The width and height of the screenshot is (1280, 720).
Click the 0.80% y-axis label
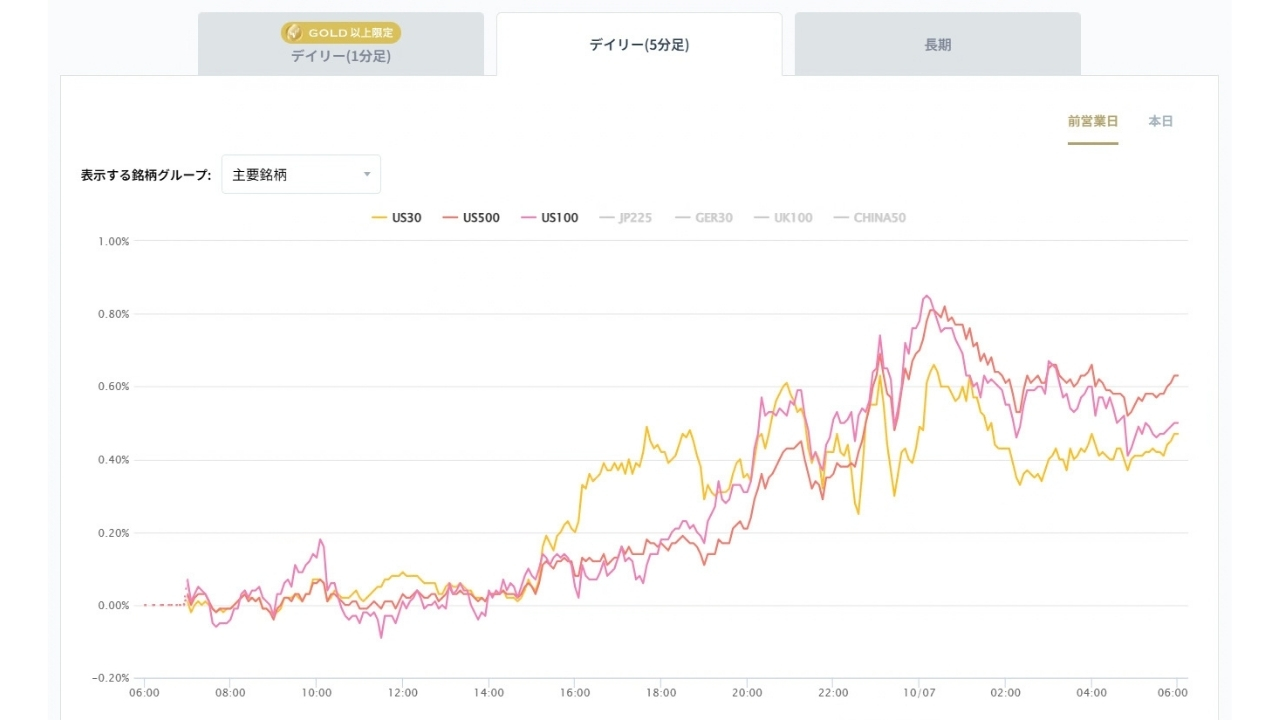(x=113, y=314)
